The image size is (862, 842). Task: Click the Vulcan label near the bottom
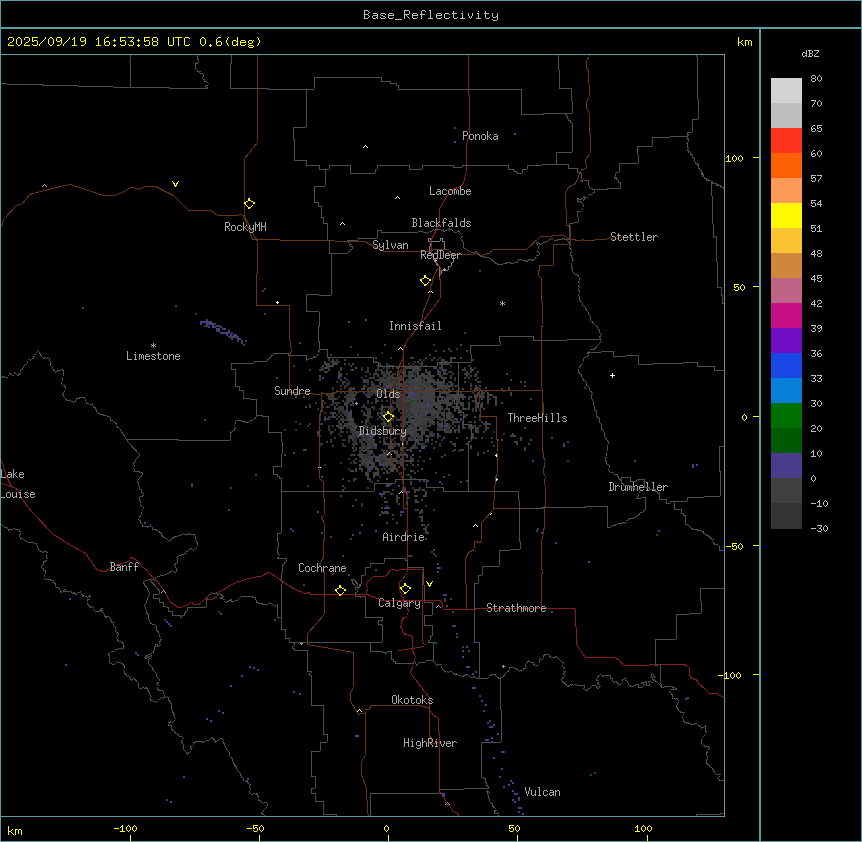click(542, 792)
